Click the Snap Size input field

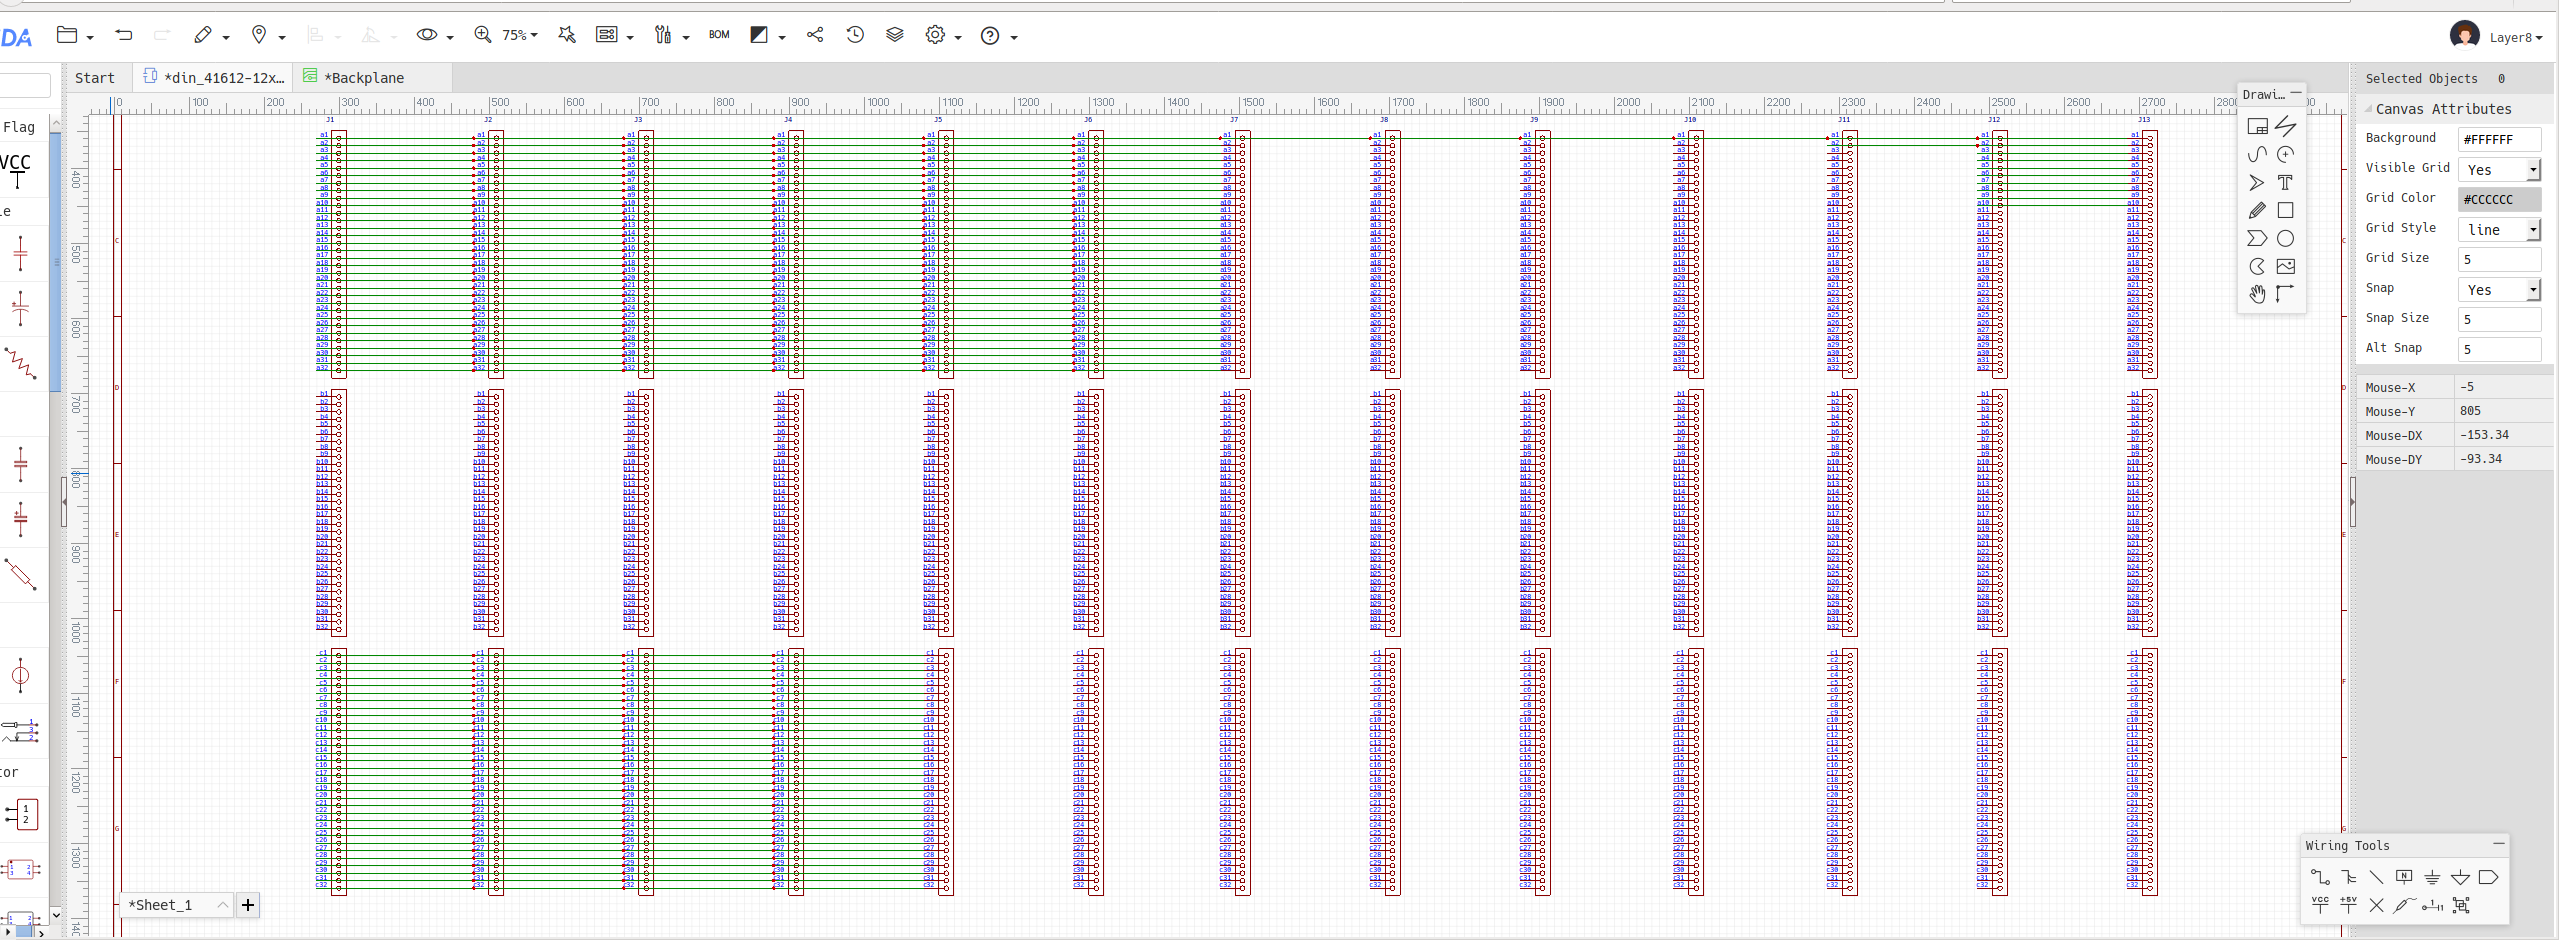pos(2499,319)
